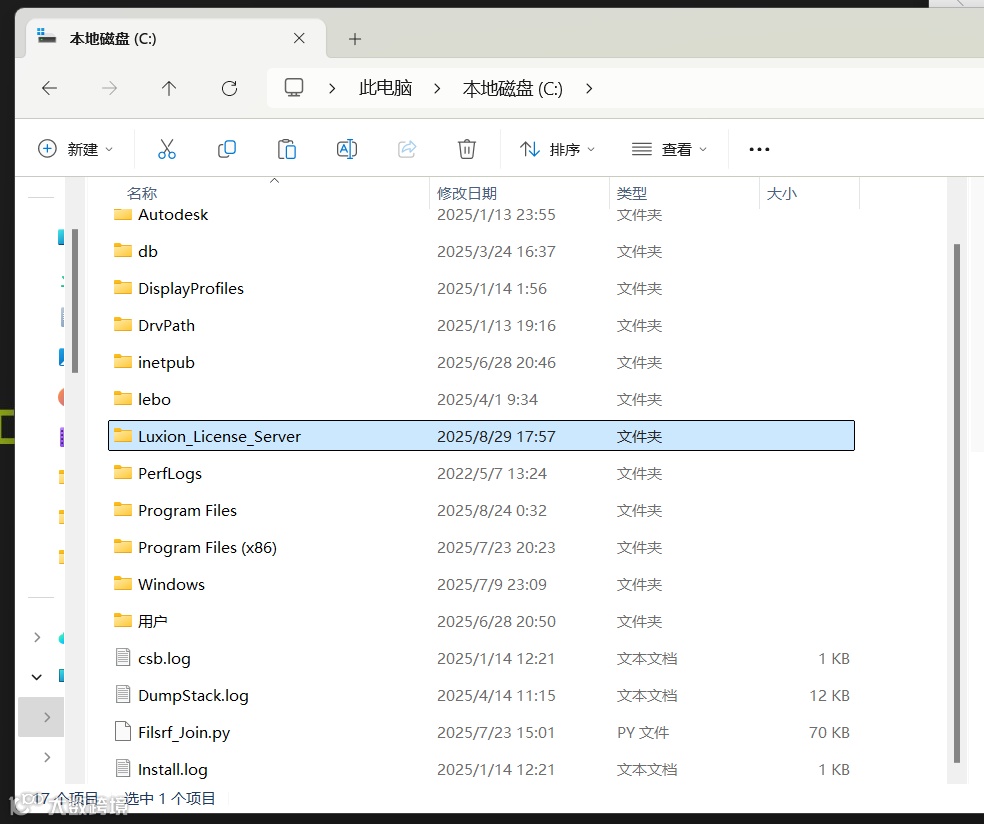The image size is (984, 824).
Task: Select the Luxion_License_Server folder
Action: point(481,436)
